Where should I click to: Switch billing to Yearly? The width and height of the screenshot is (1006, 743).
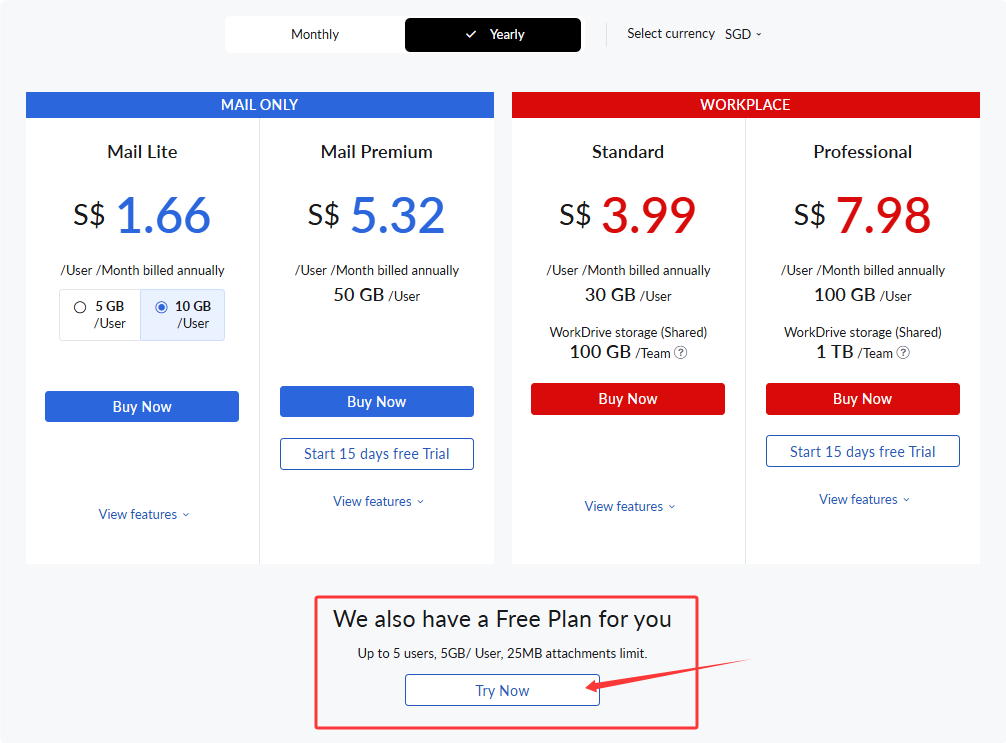pos(493,35)
